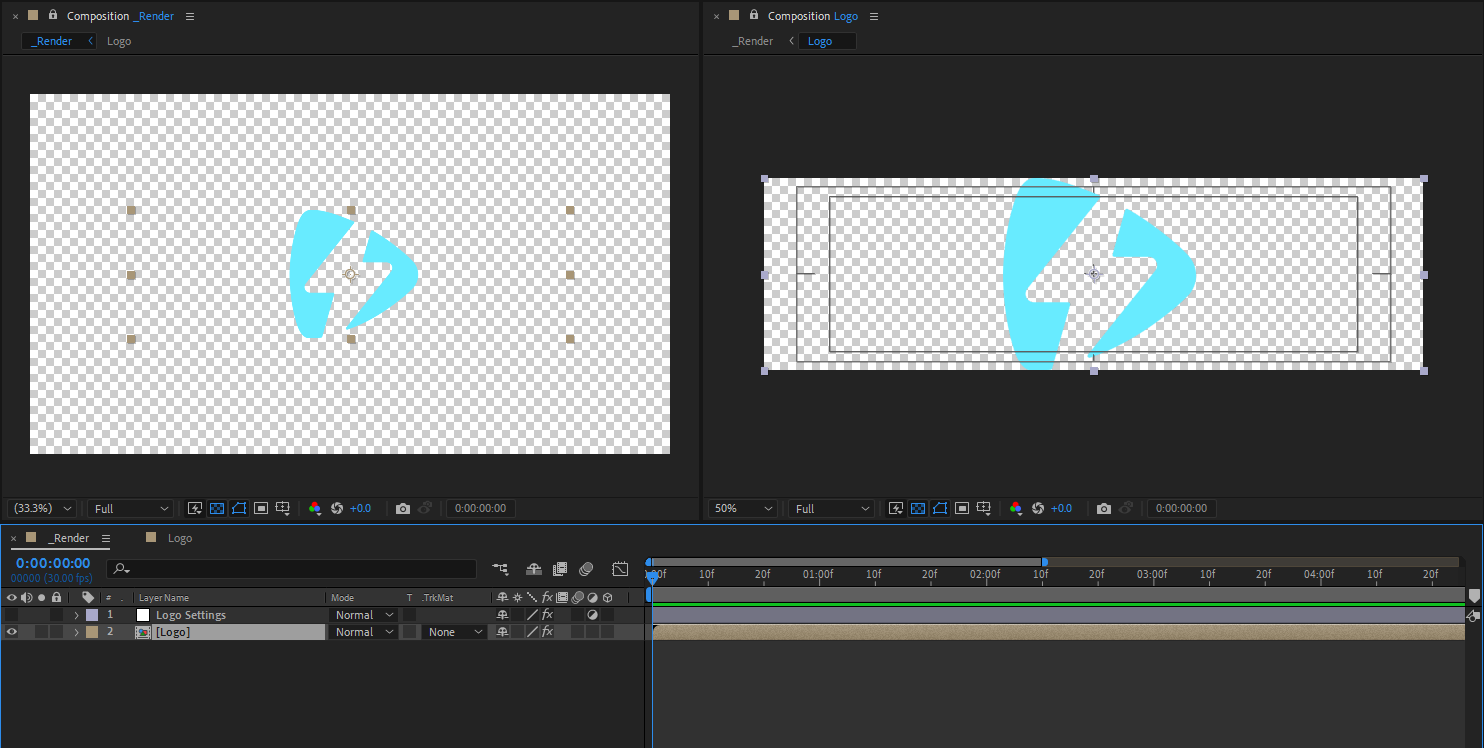Toggle shy switch on [Logo] layer
Viewport: 1484px width, 748px height.
click(503, 632)
